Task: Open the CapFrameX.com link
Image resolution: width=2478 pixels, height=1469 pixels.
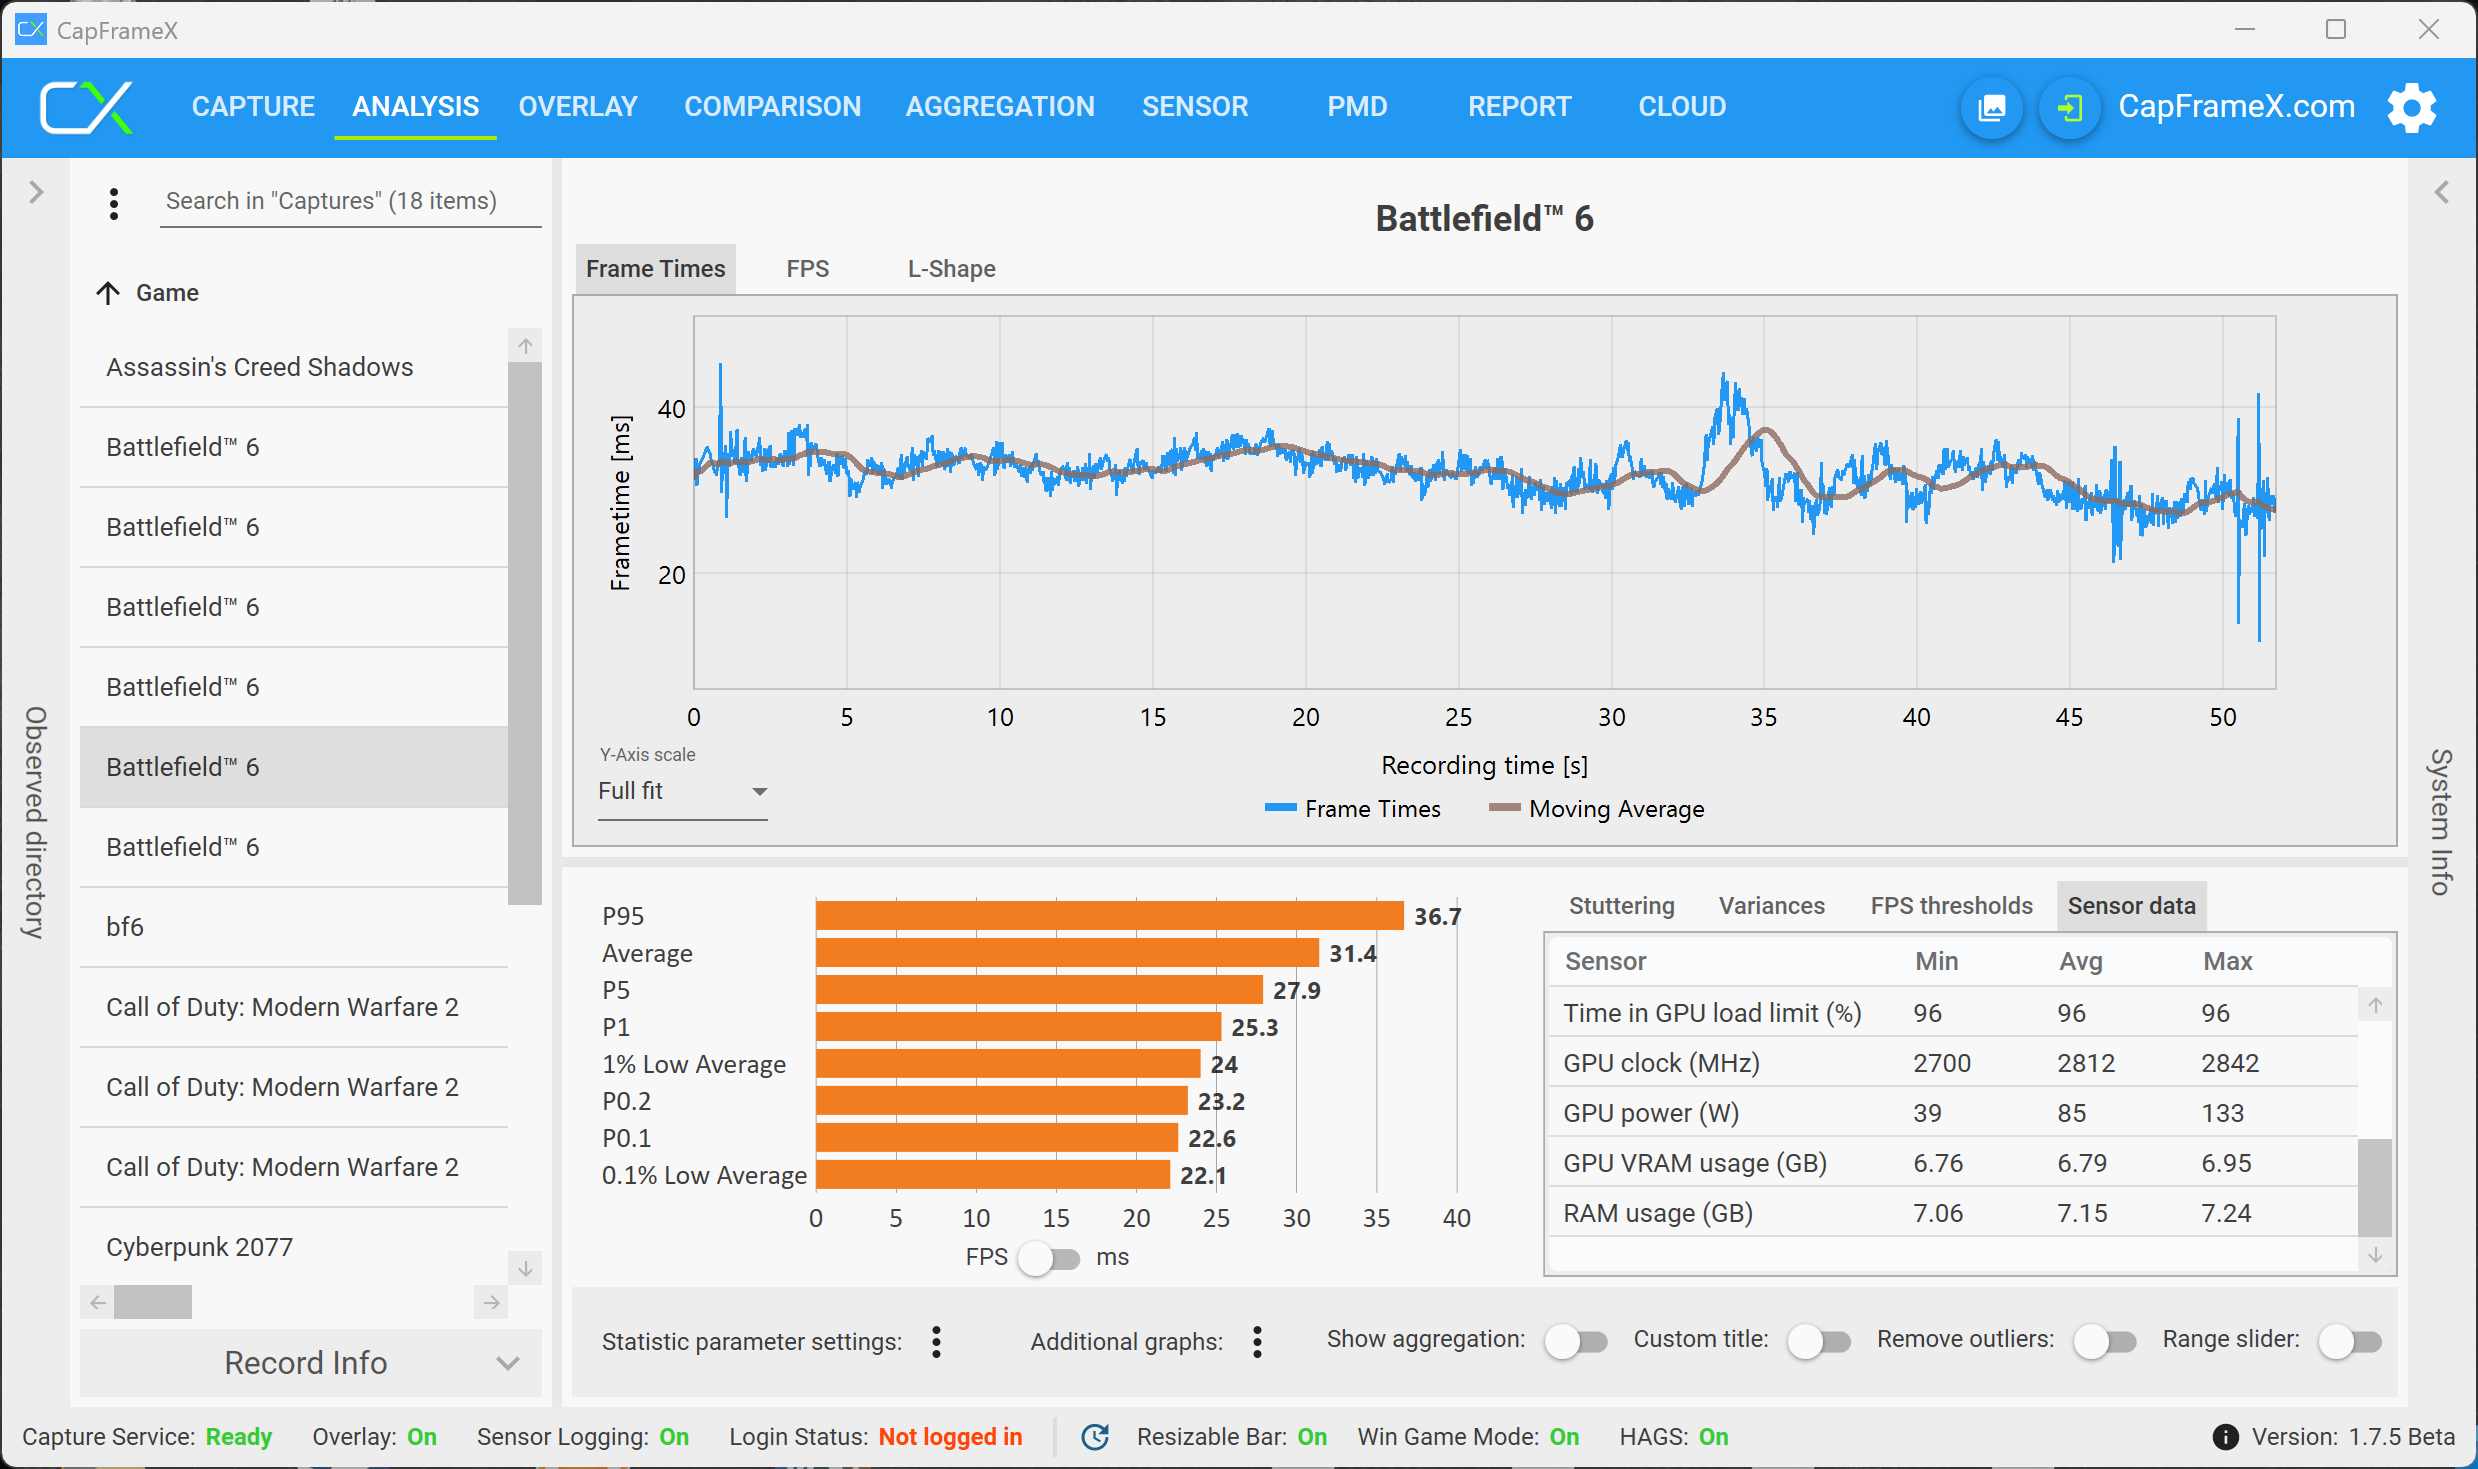Action: pos(2236,107)
